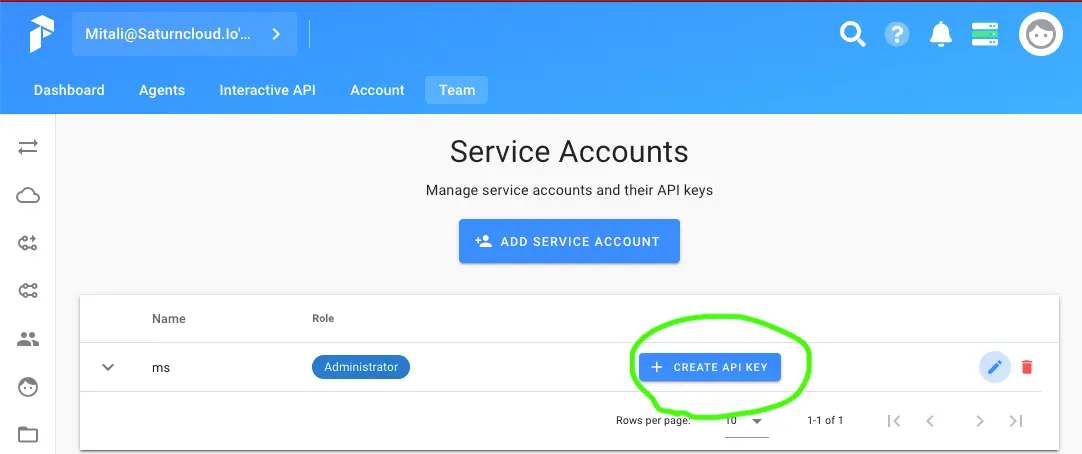Viewport: 1082px width, 454px height.
Task: Switch to the Dashboard tab
Action: pyautogui.click(x=69, y=90)
